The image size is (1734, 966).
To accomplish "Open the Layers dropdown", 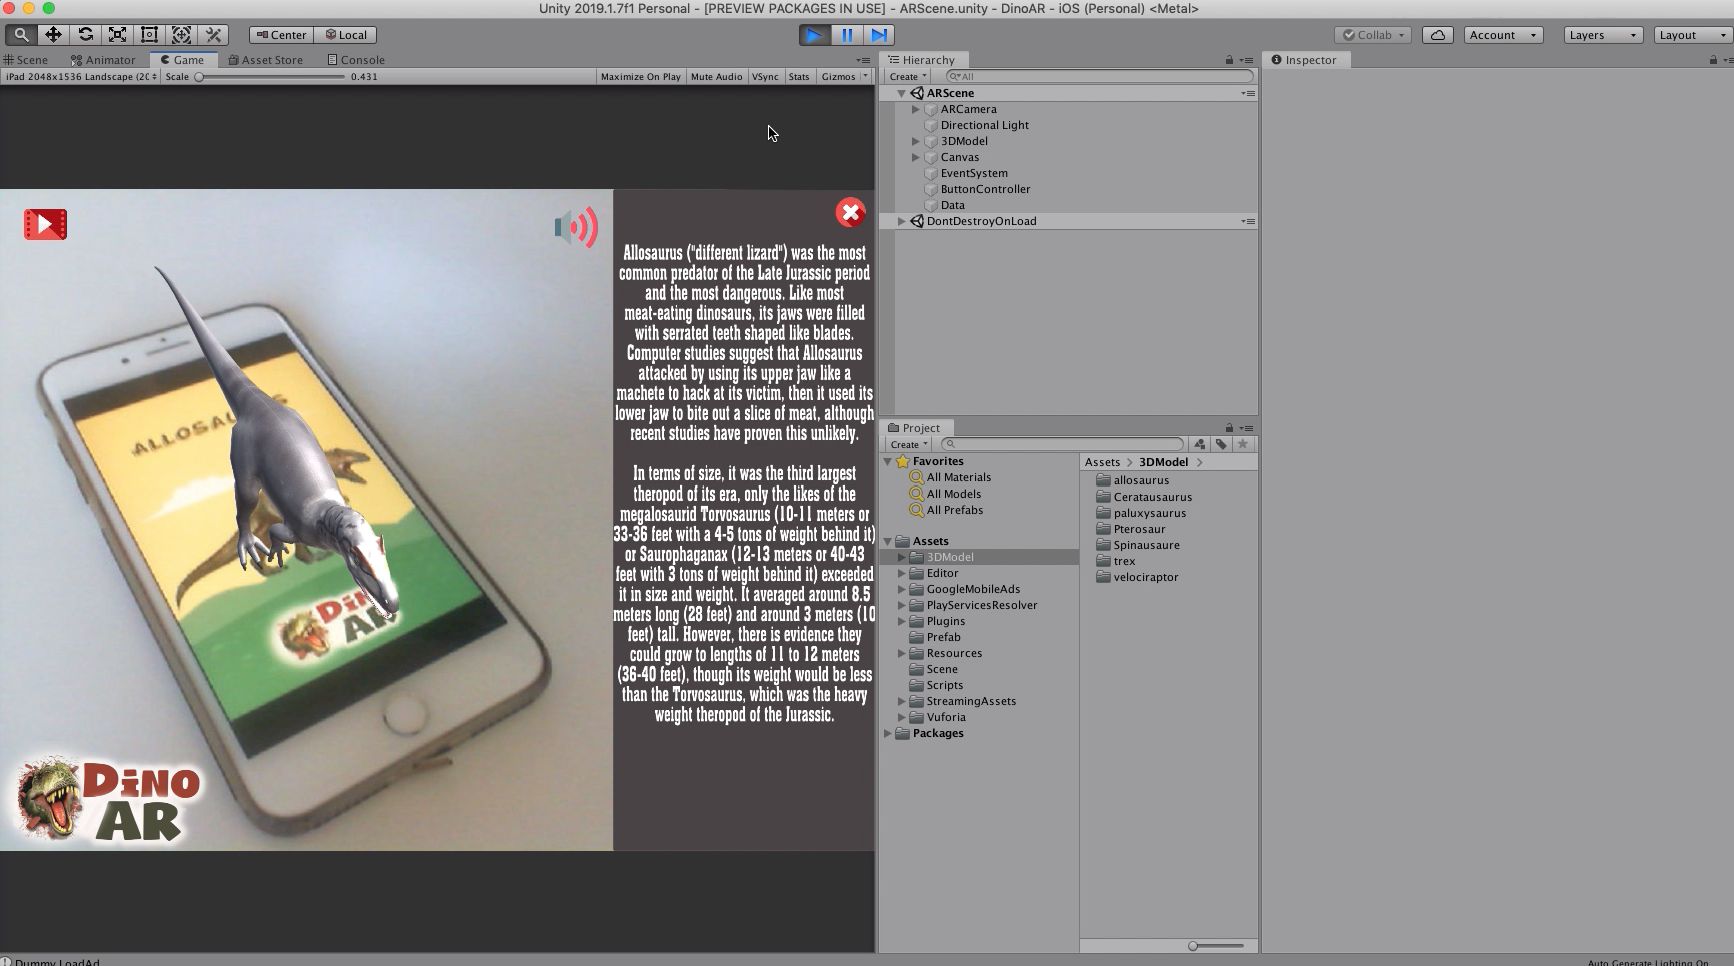I will pos(1602,35).
